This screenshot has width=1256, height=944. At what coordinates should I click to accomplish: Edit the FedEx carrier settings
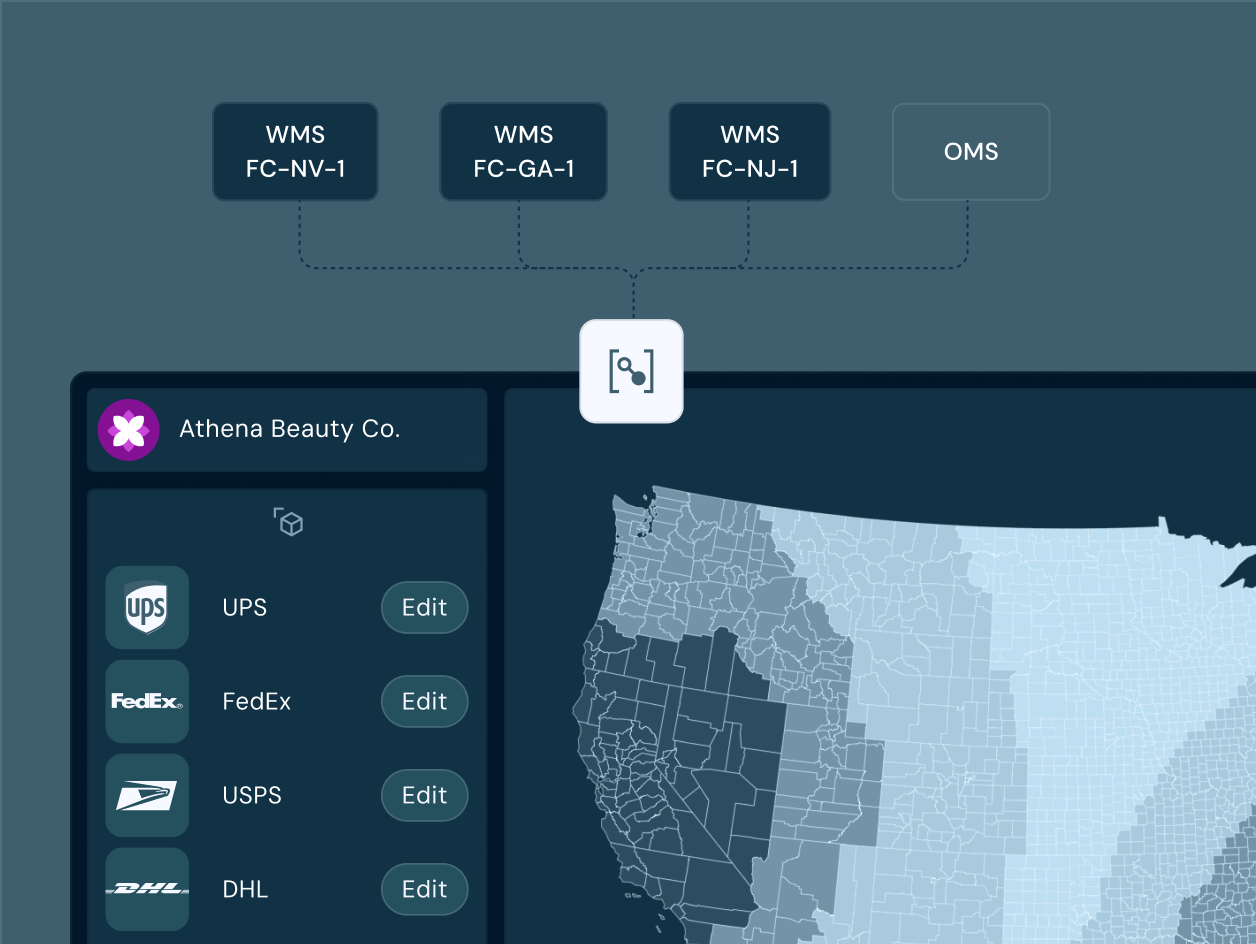425,701
